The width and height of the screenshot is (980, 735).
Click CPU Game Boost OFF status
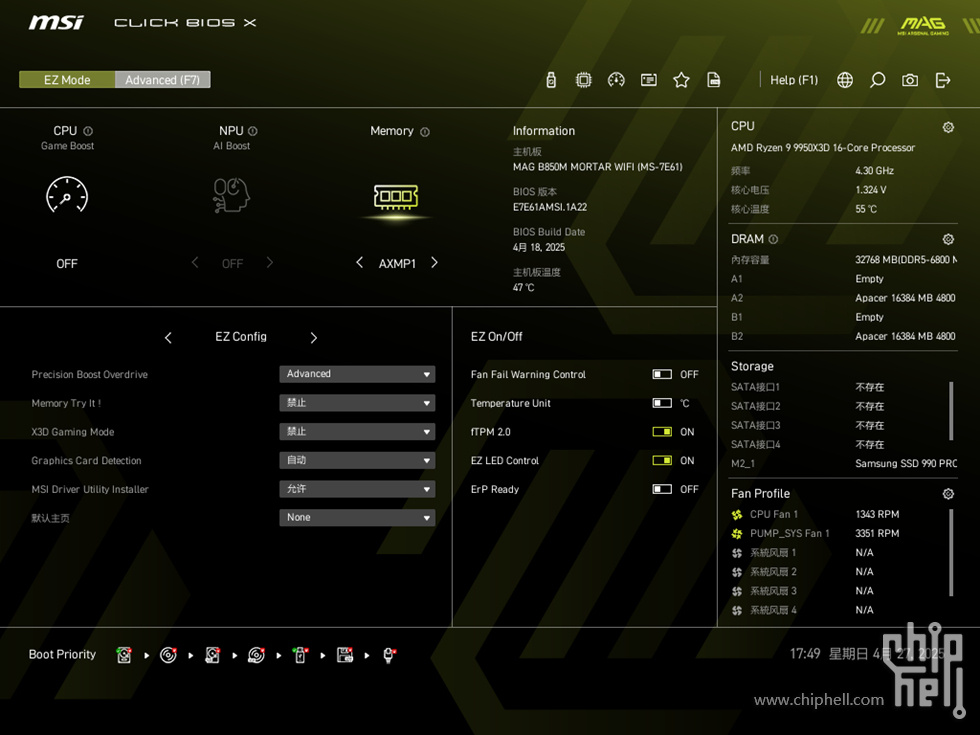click(67, 264)
